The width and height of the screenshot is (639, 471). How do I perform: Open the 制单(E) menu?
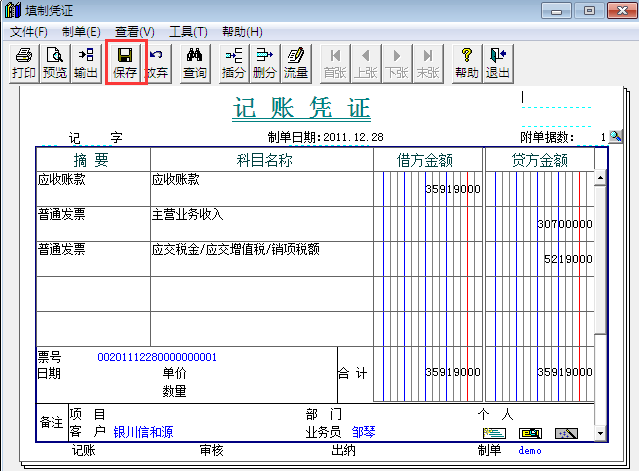click(x=81, y=33)
